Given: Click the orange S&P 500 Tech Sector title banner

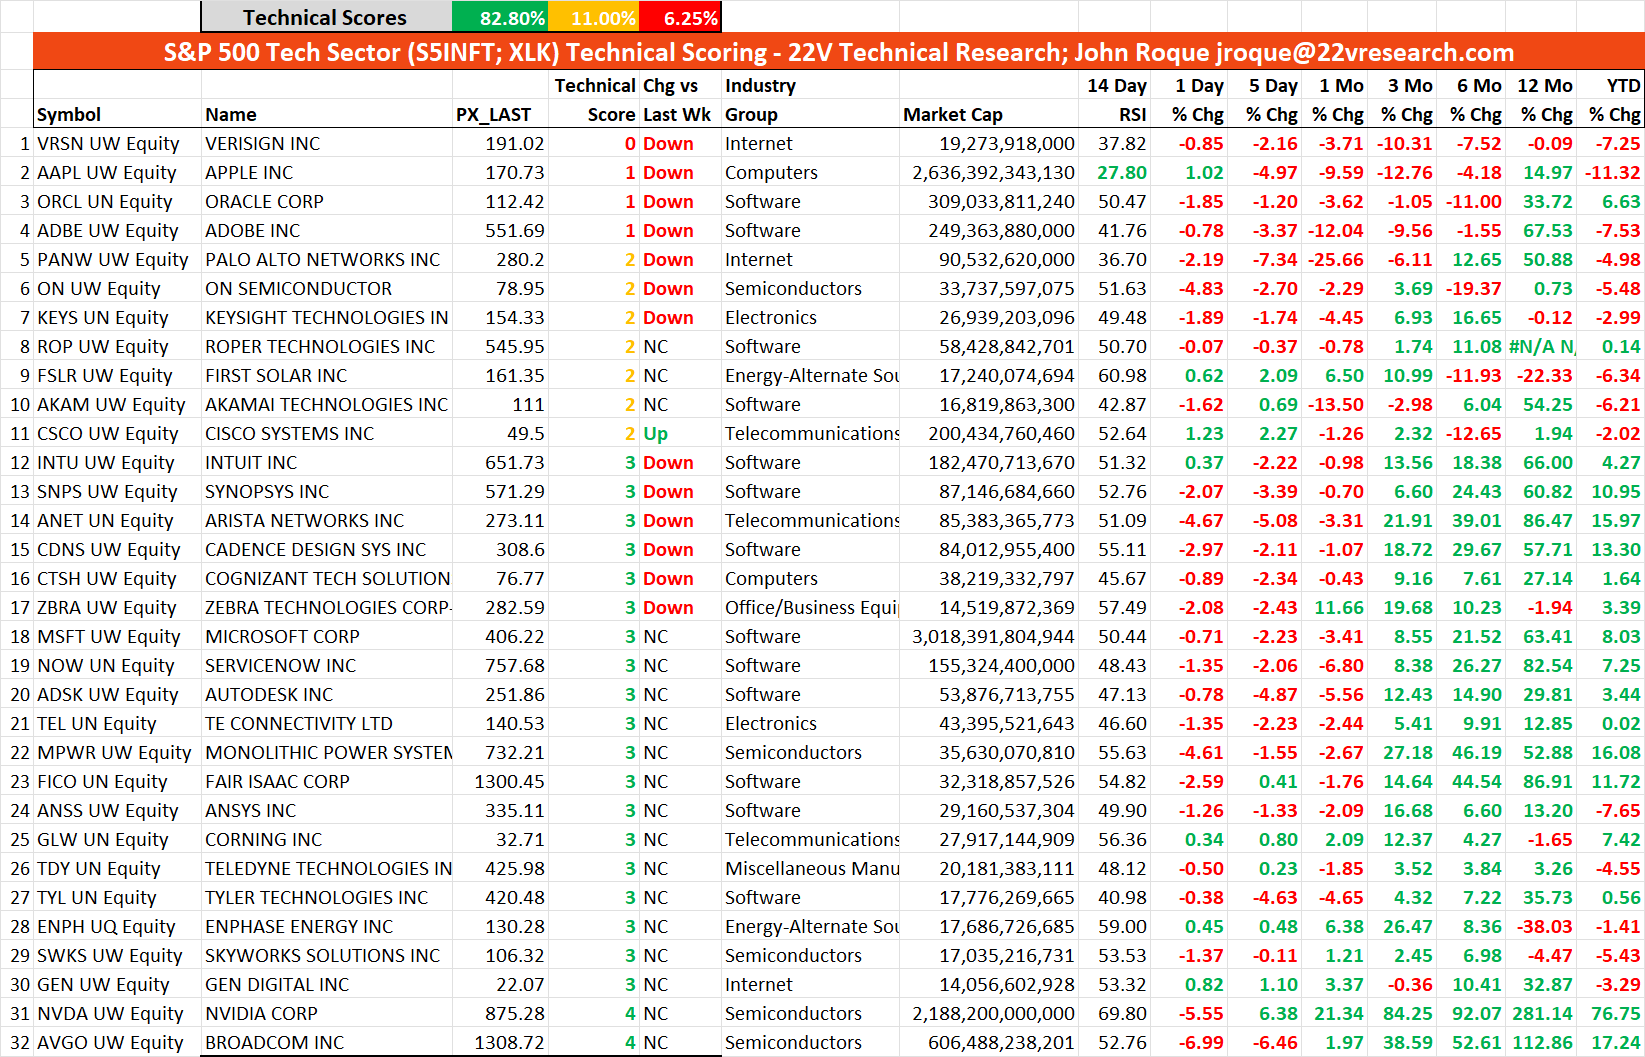Looking at the screenshot, I should (x=839, y=52).
